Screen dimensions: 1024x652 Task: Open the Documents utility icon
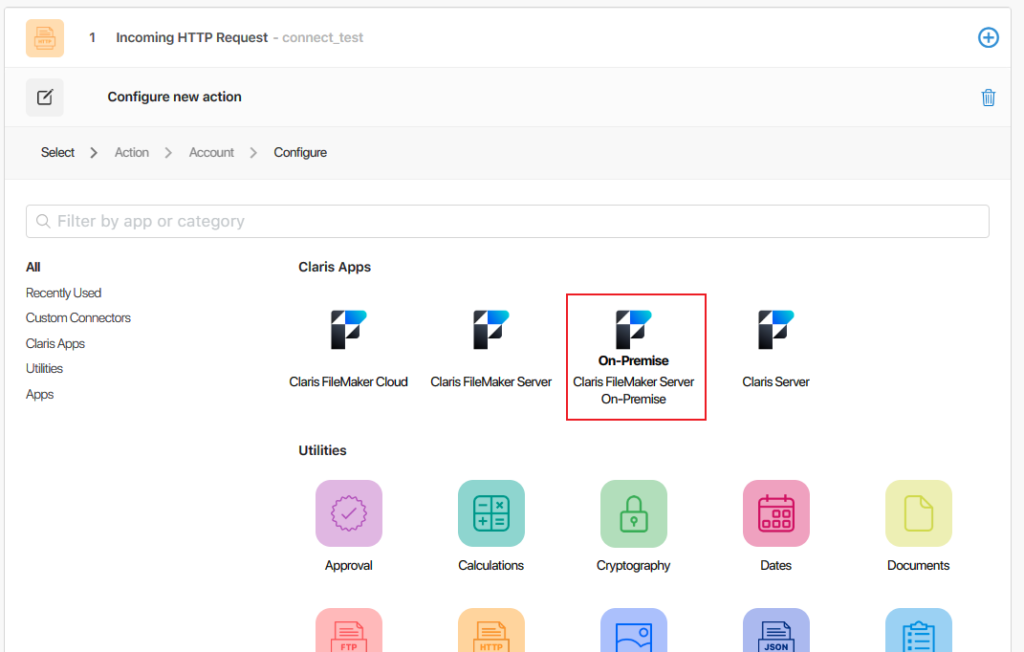coord(918,513)
